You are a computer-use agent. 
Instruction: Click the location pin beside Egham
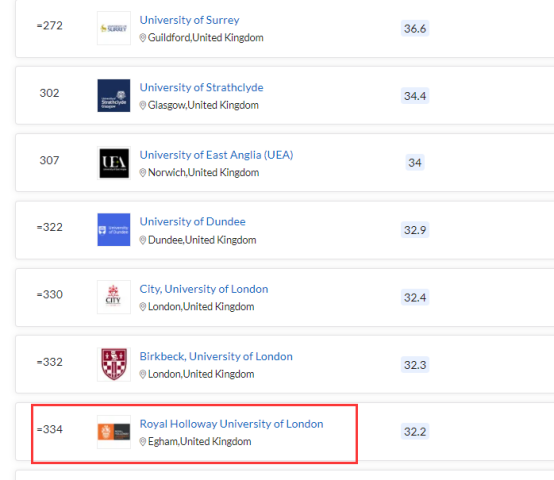click(x=143, y=442)
